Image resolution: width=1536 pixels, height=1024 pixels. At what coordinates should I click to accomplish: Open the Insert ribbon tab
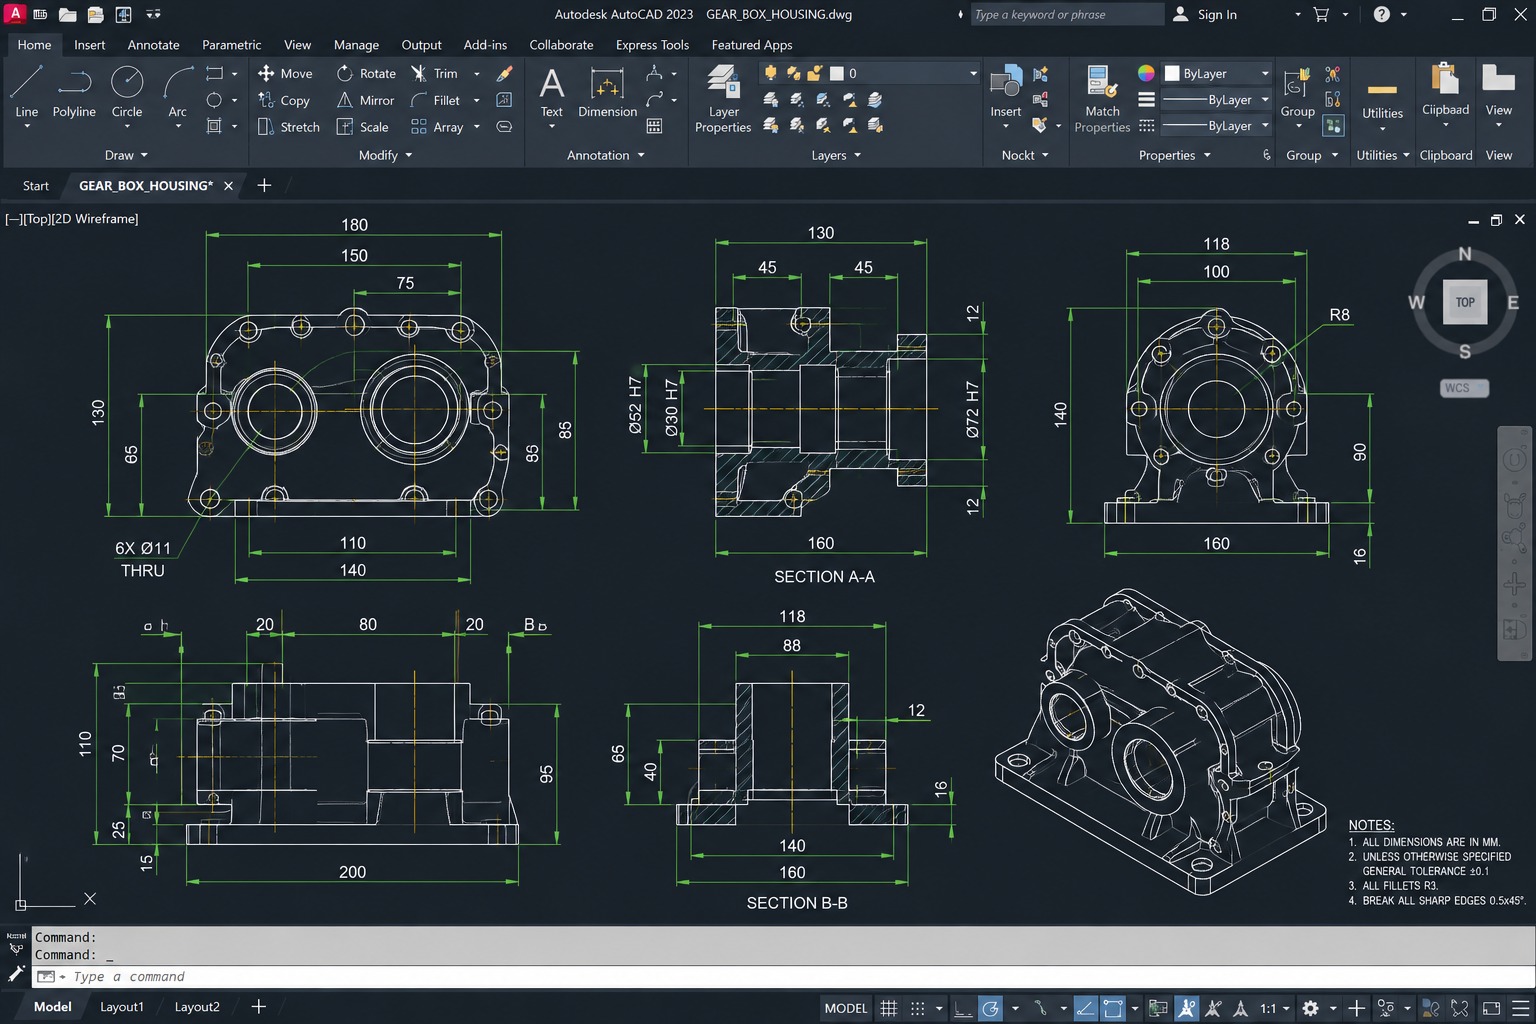coord(89,45)
